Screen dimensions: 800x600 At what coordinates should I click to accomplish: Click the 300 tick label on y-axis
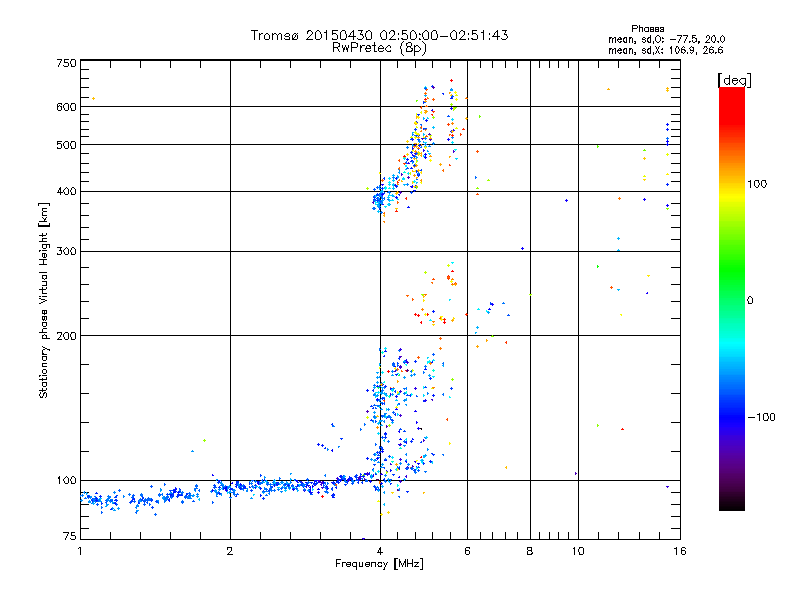[66, 251]
